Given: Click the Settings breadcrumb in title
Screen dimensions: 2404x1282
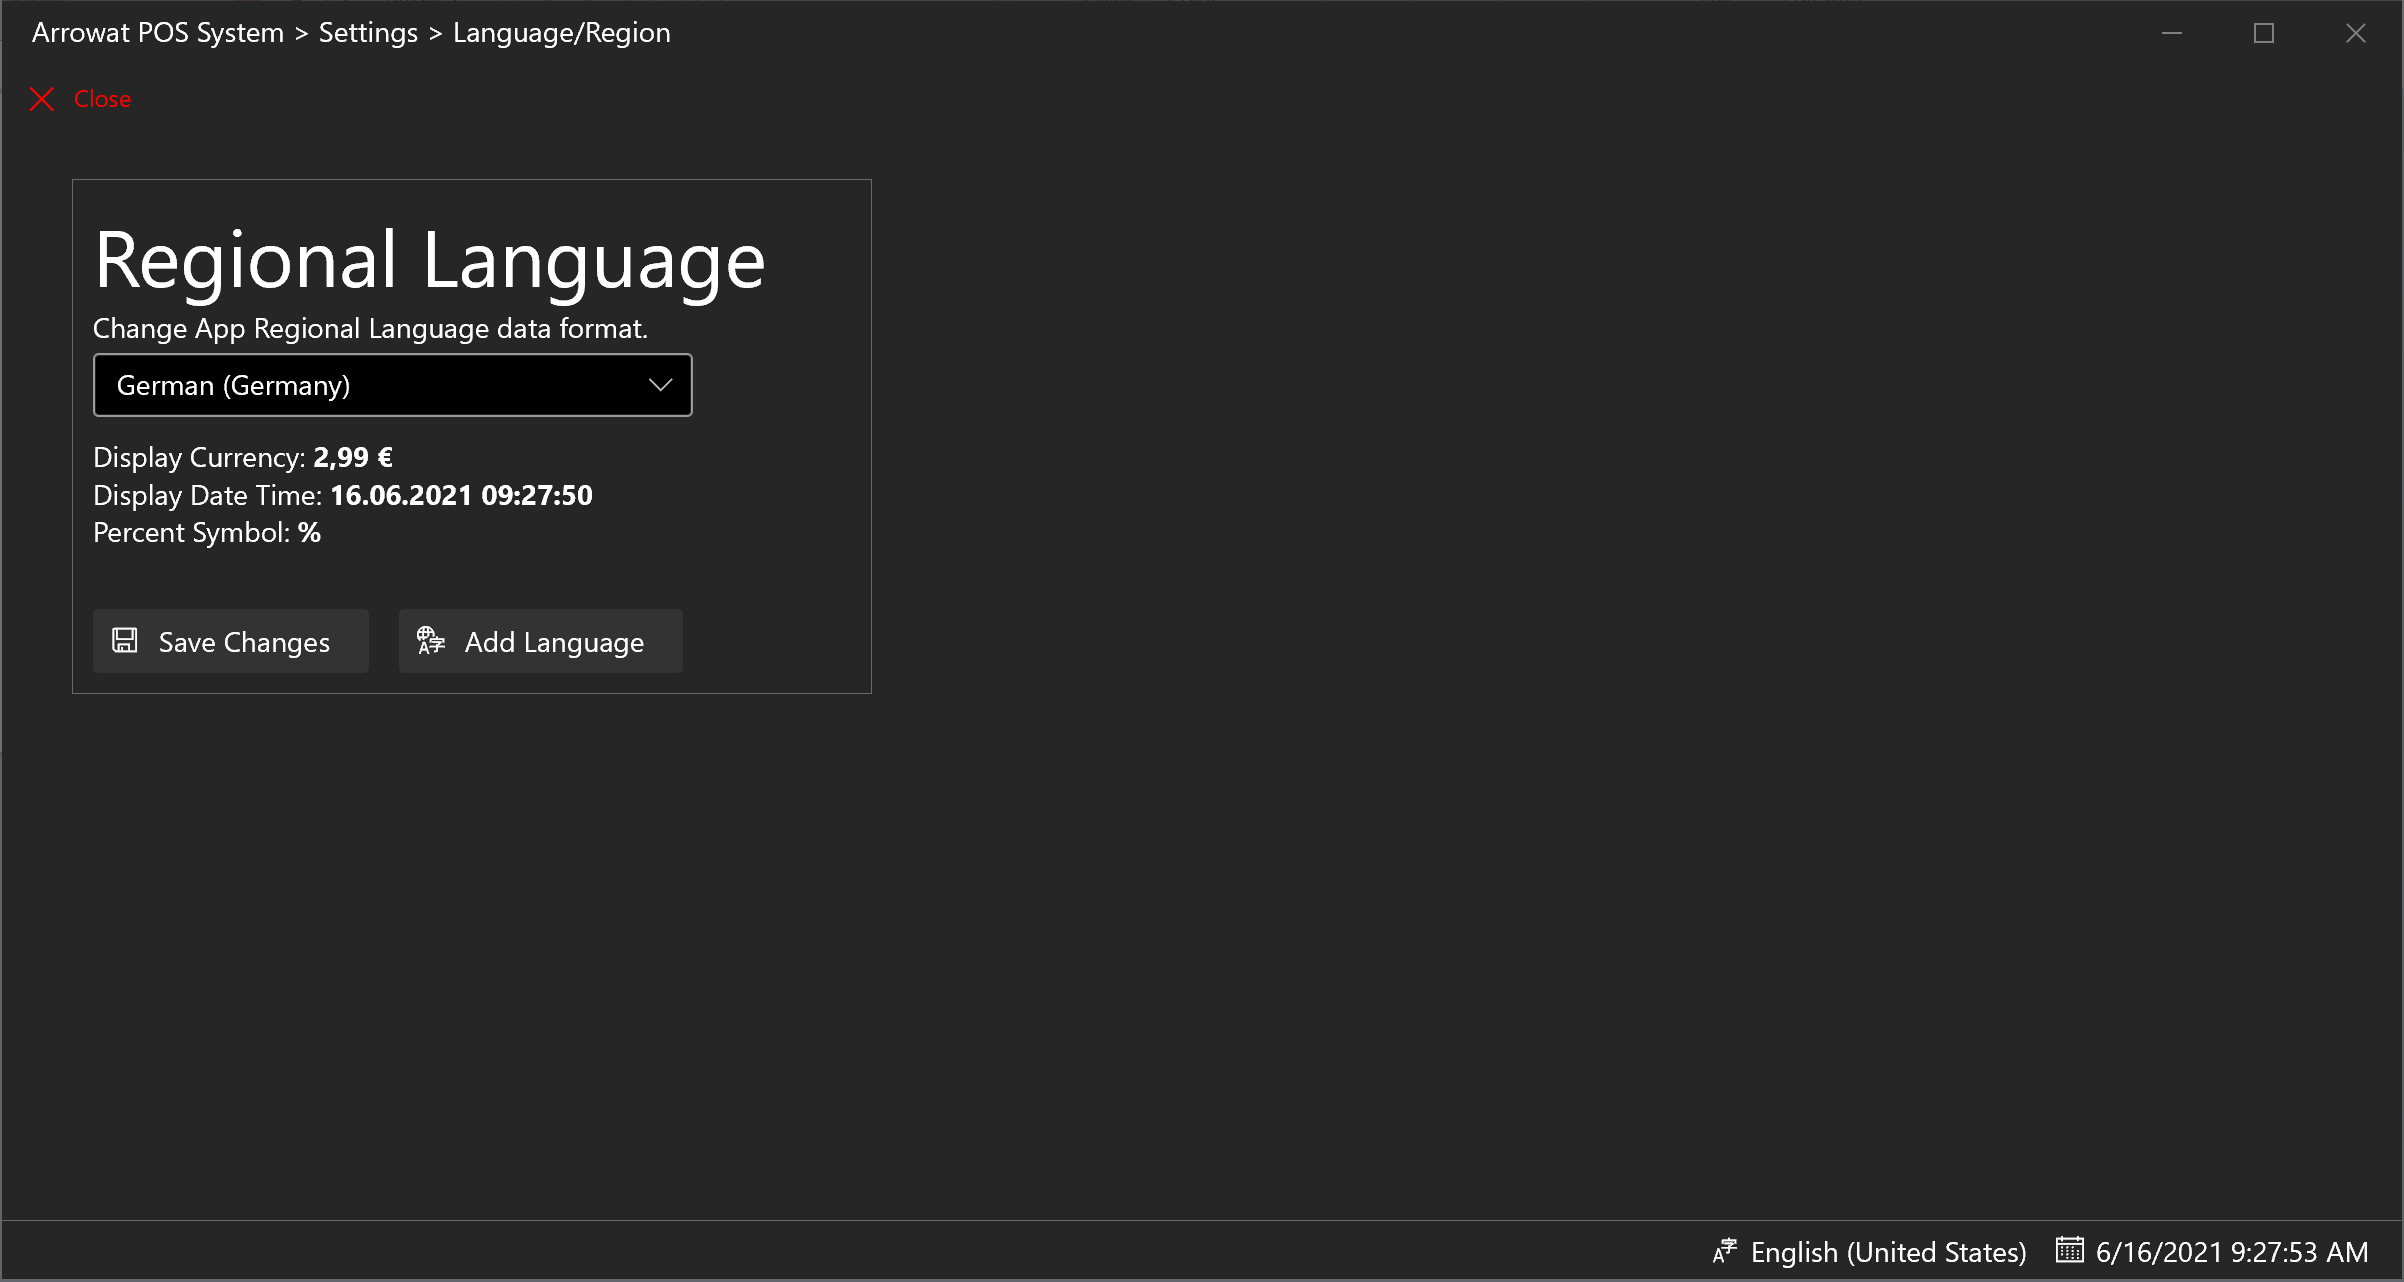Looking at the screenshot, I should [368, 33].
